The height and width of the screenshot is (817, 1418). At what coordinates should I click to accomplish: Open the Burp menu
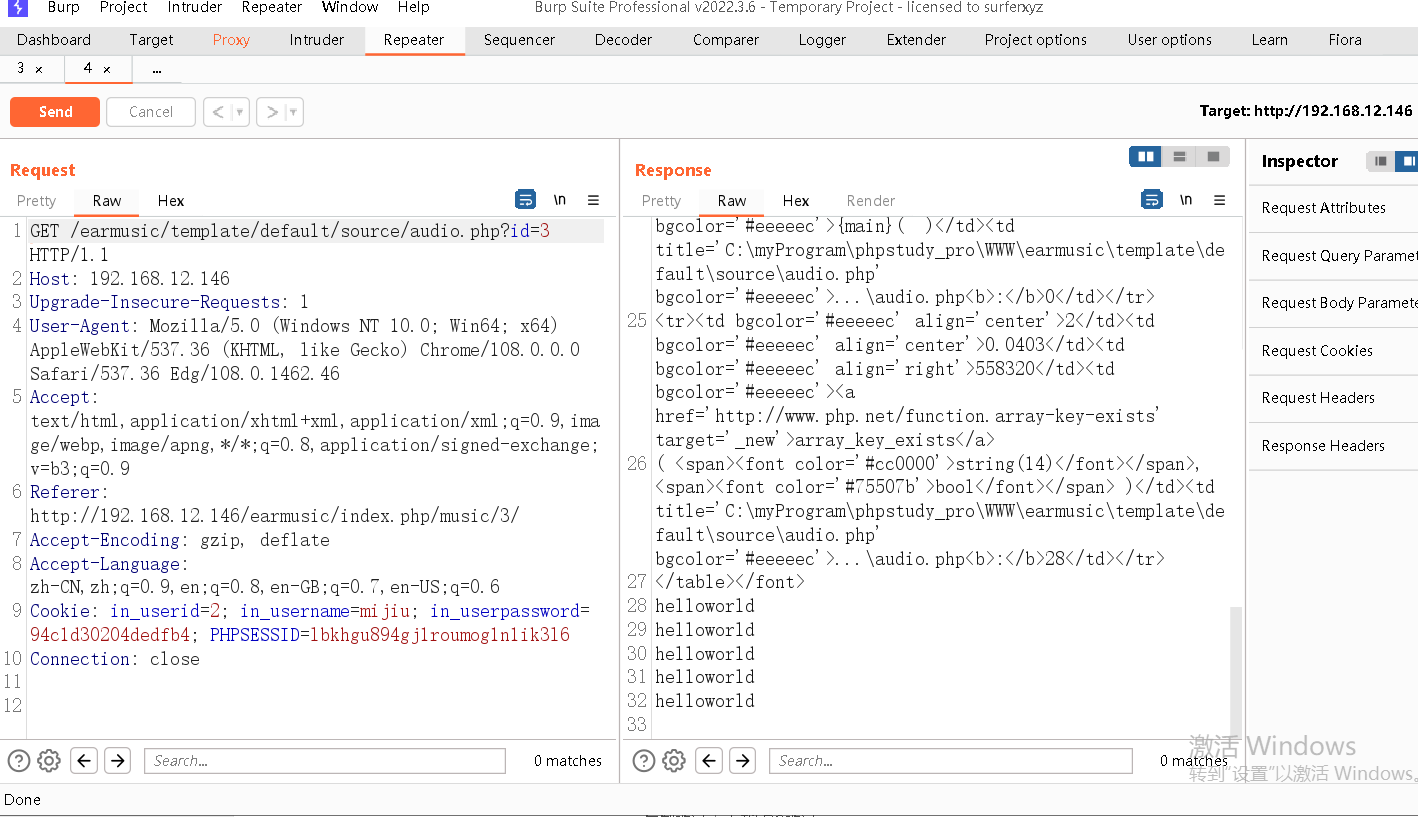pos(63,7)
